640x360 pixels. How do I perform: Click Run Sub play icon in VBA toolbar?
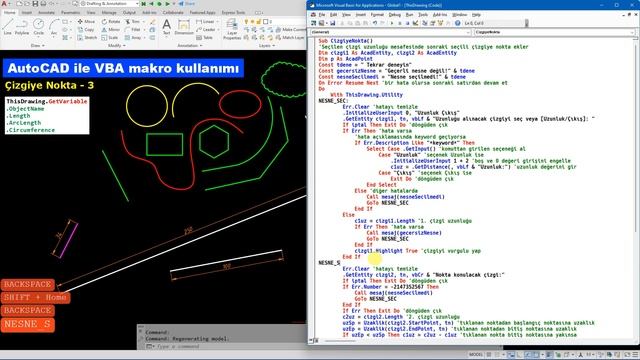click(392, 23)
